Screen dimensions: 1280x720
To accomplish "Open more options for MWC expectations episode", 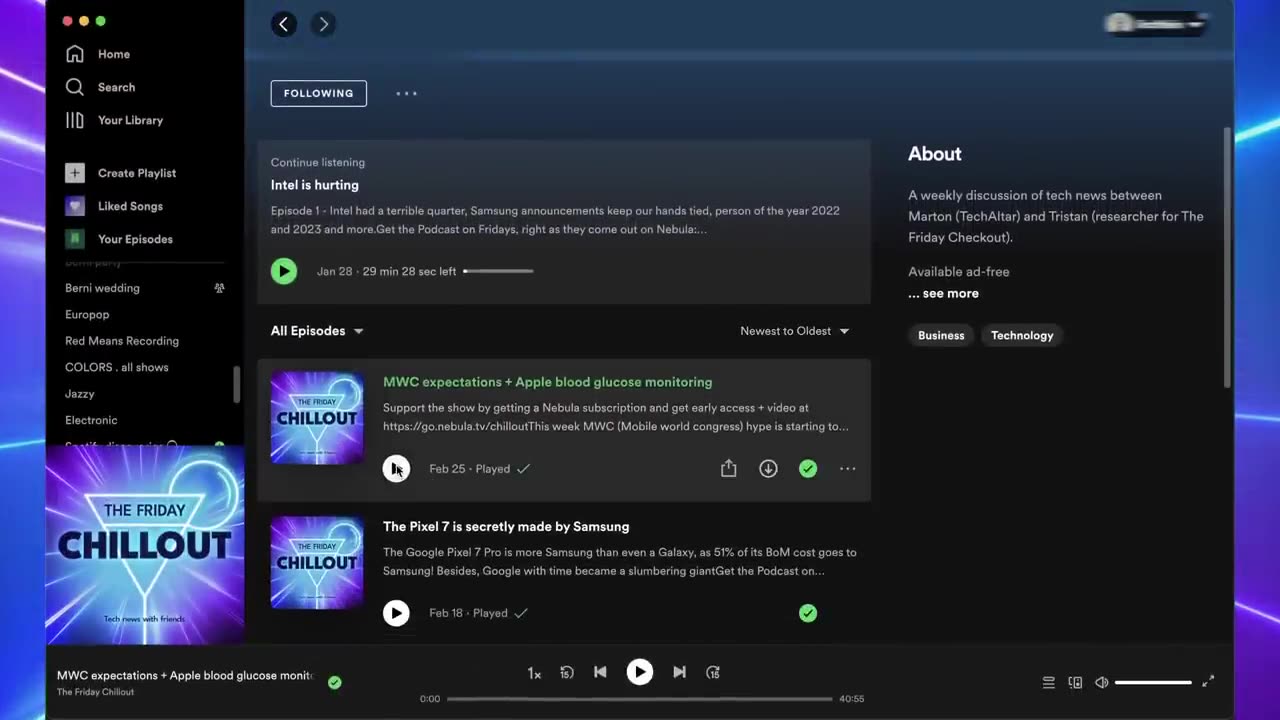I will coord(848,468).
